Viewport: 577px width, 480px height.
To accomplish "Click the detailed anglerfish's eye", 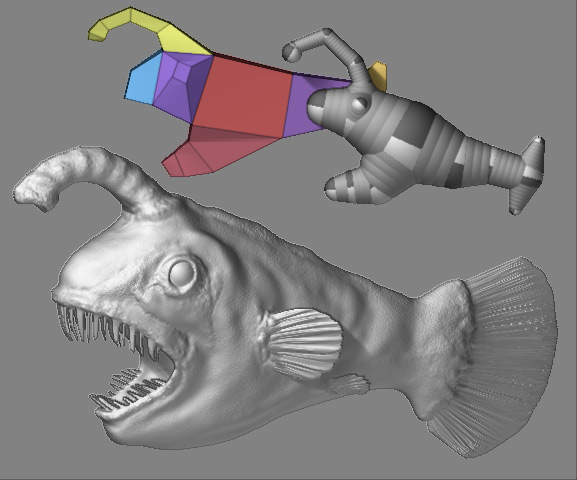I will (x=182, y=274).
